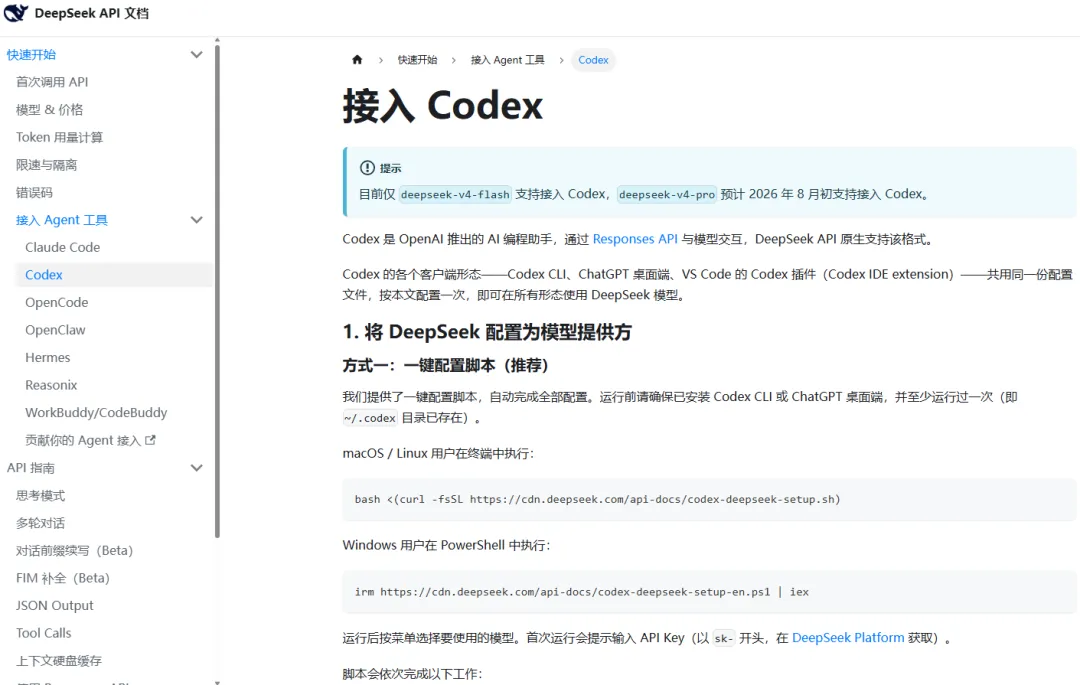Select 接入 Agent 工具 sidebar category
This screenshot has width=1080, height=685.
tap(62, 220)
